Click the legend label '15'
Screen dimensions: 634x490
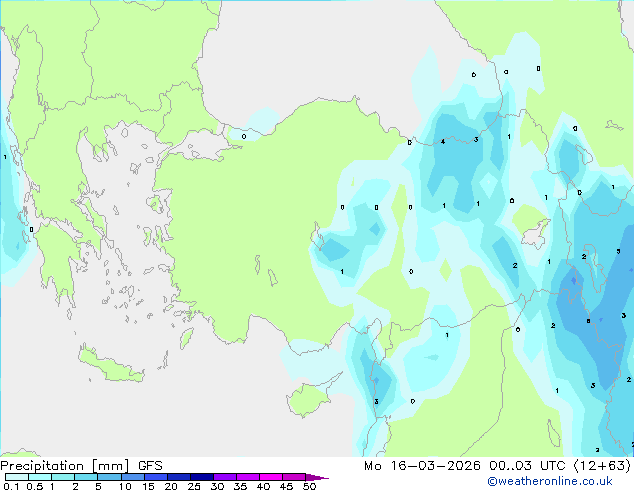pyautogui.click(x=148, y=486)
